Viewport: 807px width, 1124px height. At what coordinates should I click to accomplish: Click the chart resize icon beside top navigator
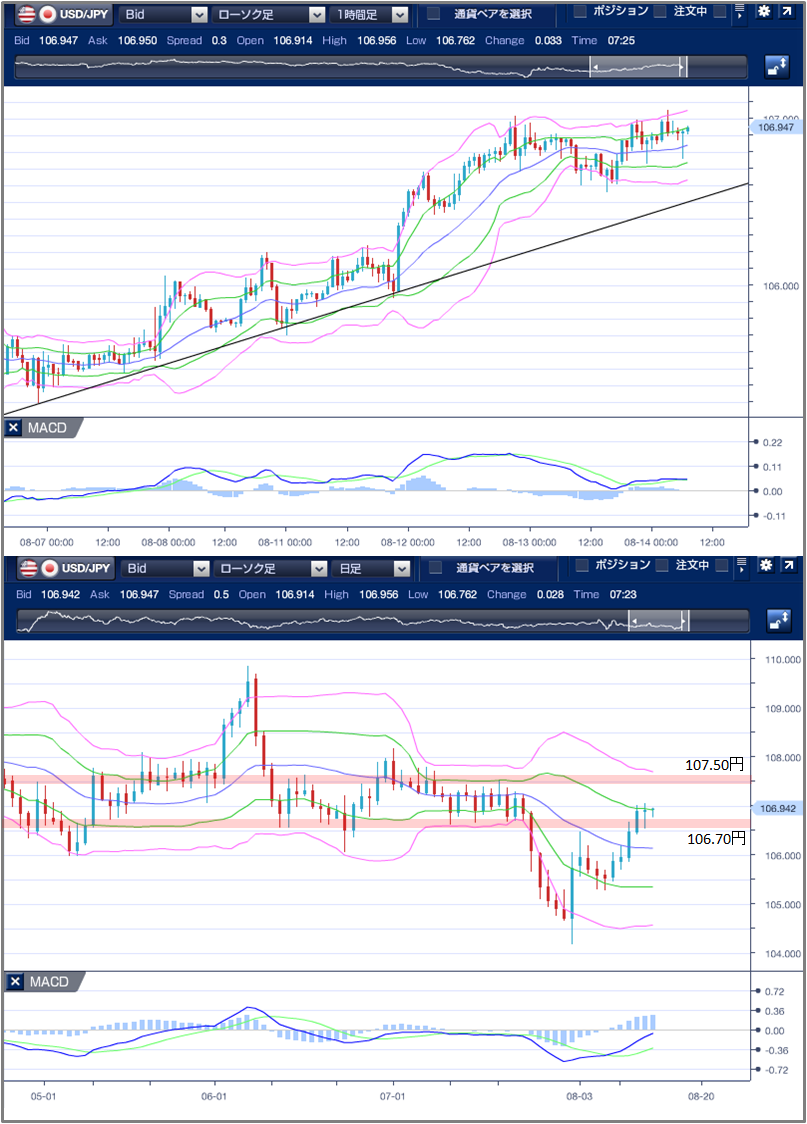click(776, 67)
